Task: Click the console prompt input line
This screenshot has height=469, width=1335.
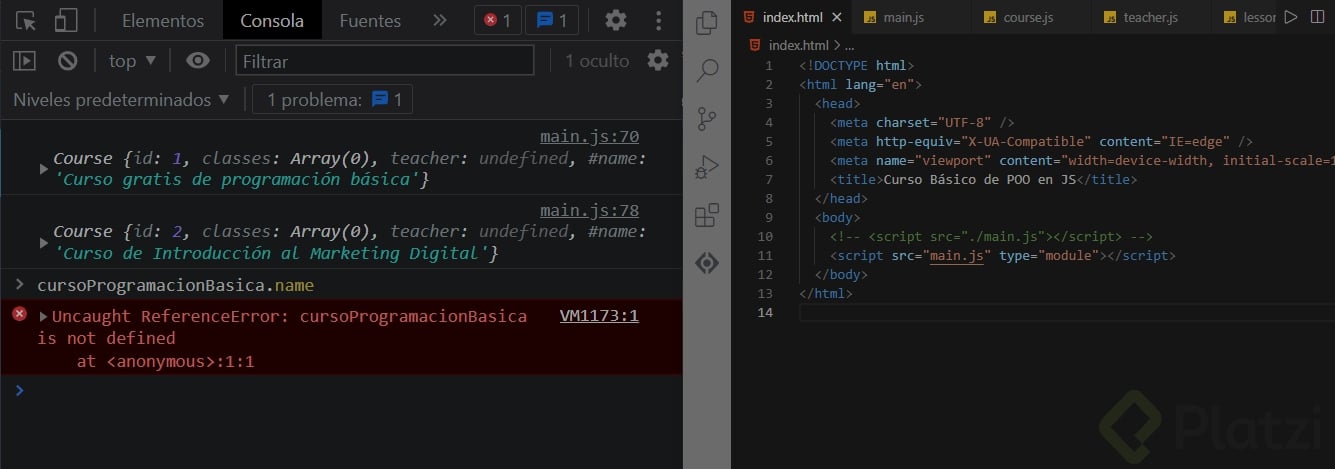Action: (340, 390)
